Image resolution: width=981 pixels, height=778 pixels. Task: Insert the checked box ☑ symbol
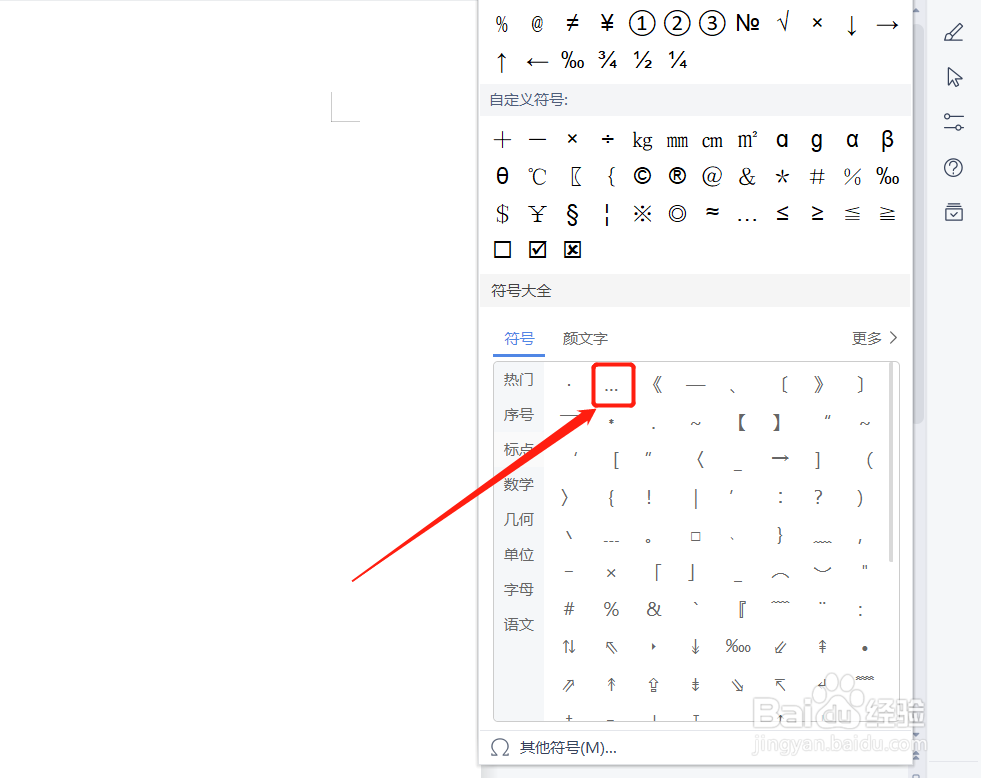point(537,250)
